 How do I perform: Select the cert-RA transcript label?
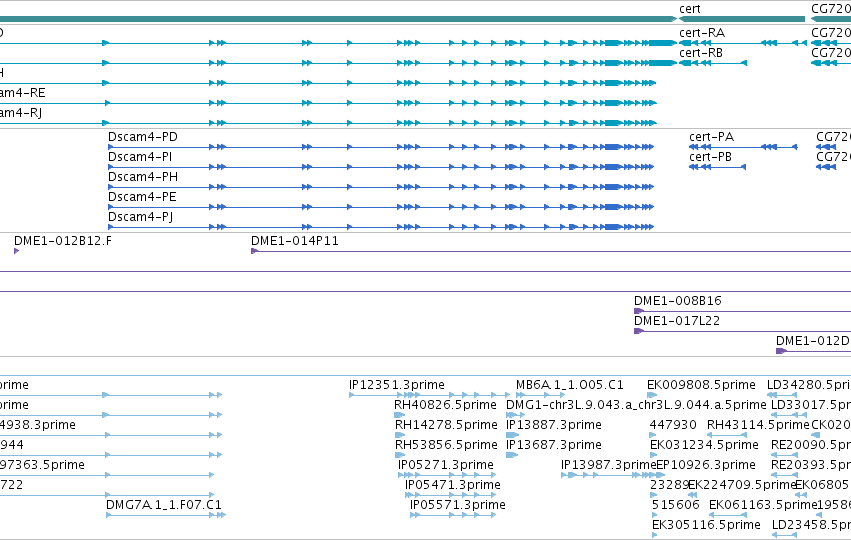pos(702,33)
